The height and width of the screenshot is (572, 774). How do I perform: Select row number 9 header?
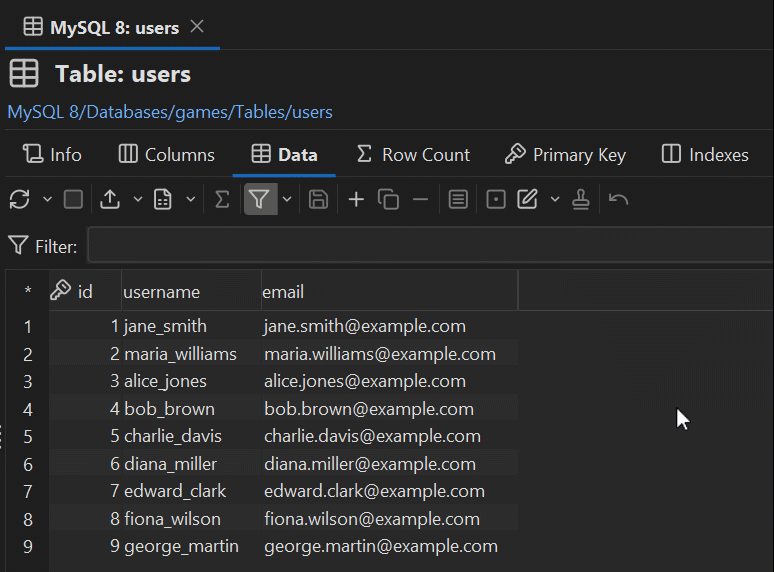click(28, 546)
